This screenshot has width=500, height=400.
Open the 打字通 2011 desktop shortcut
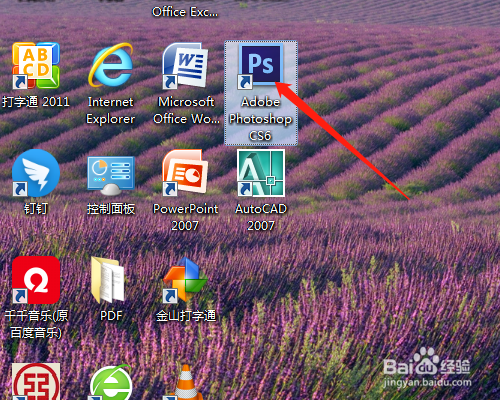pos(36,66)
